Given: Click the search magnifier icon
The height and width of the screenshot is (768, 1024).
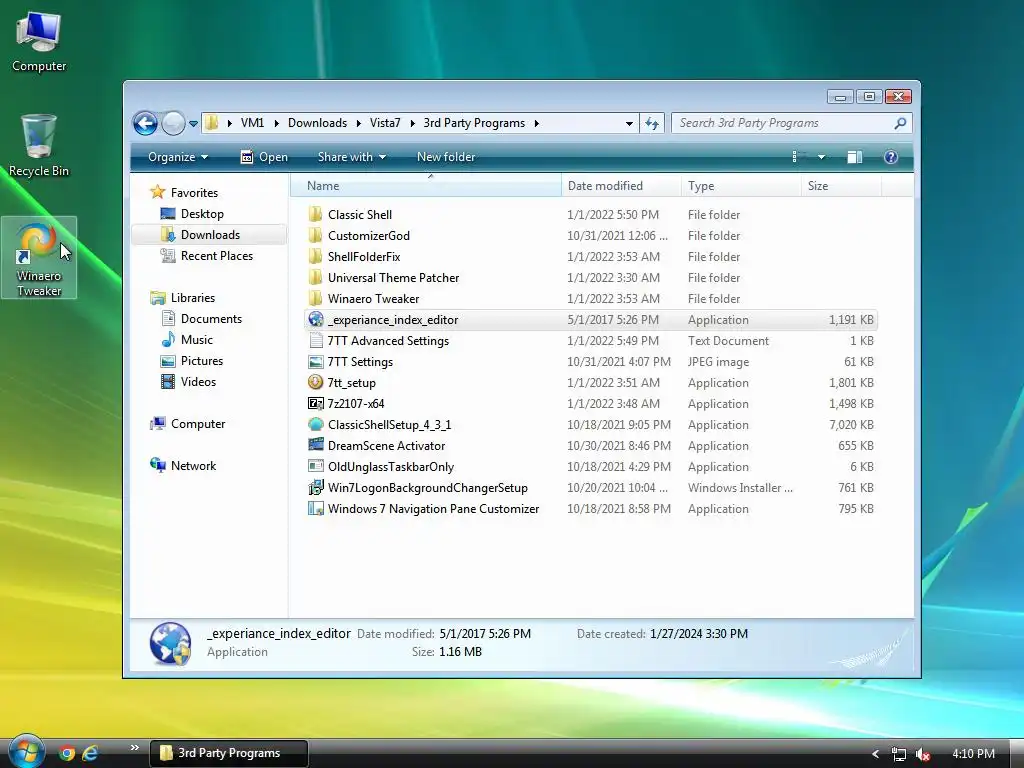Looking at the screenshot, I should coord(900,123).
